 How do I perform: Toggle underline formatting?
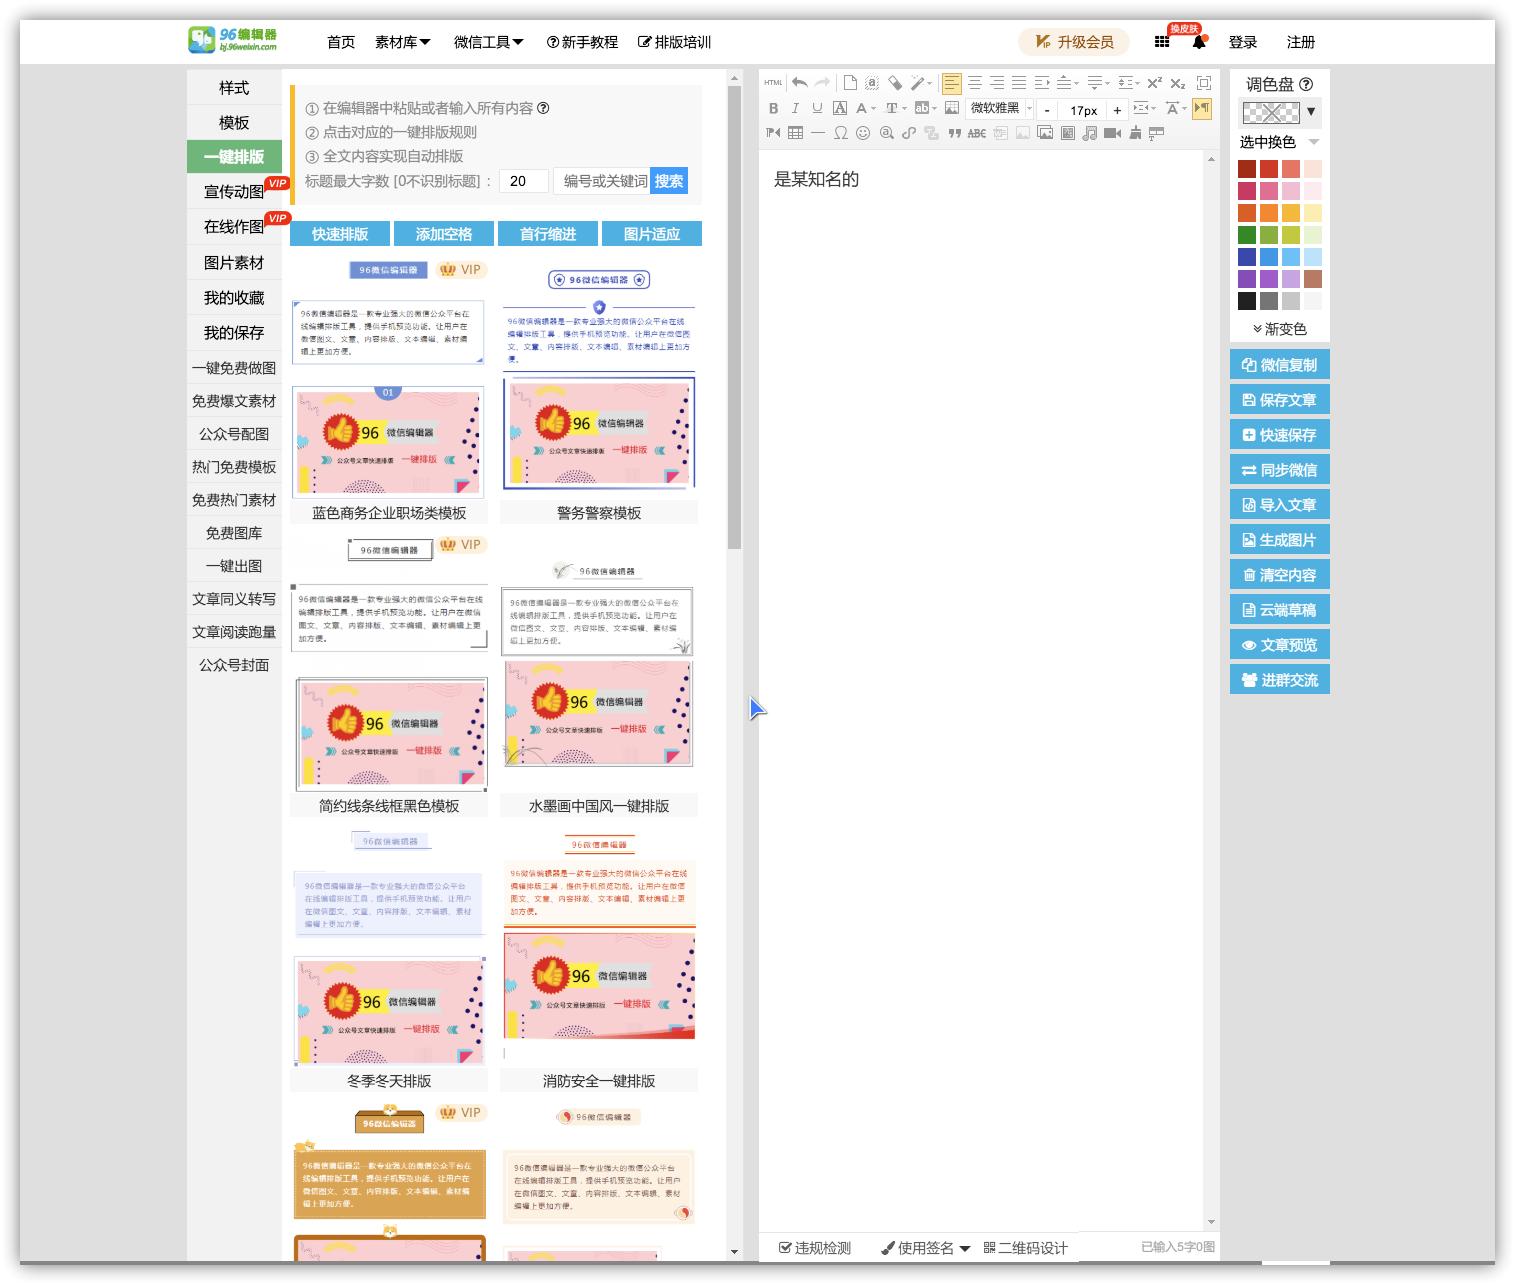(x=817, y=108)
